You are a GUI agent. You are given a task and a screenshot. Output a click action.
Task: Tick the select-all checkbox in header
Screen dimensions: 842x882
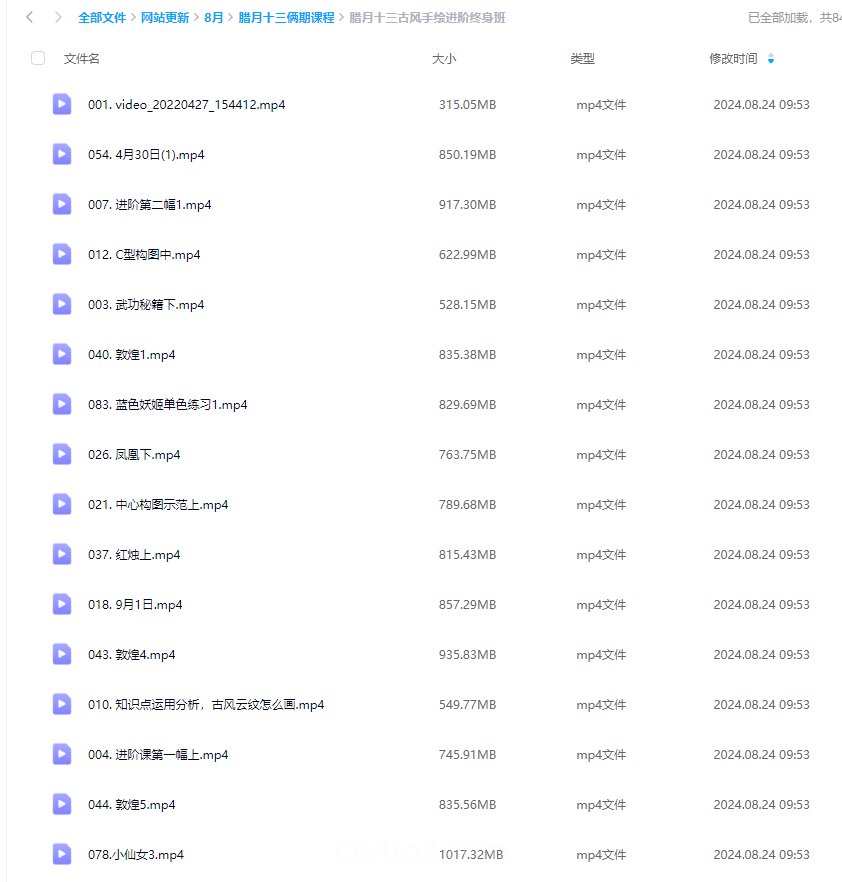tap(38, 58)
